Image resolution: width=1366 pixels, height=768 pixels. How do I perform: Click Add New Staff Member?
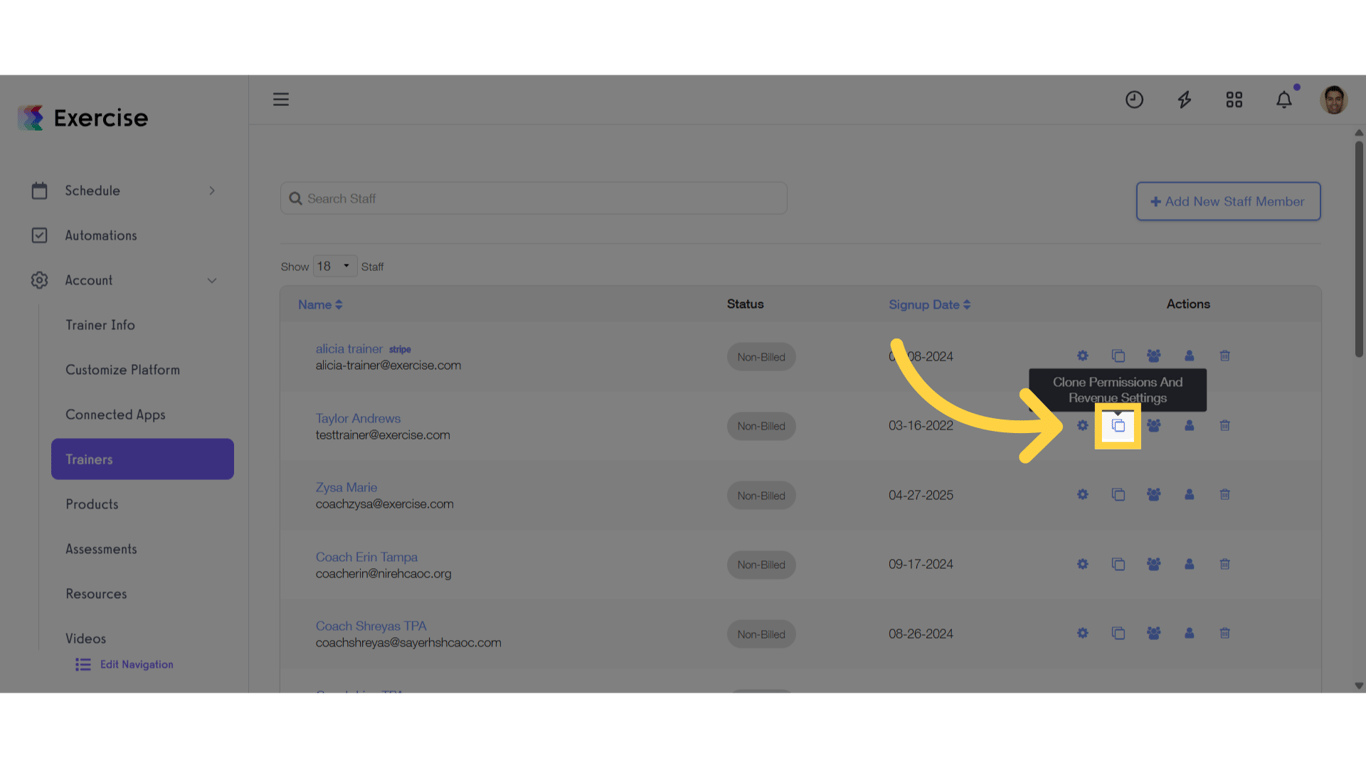(x=1228, y=201)
